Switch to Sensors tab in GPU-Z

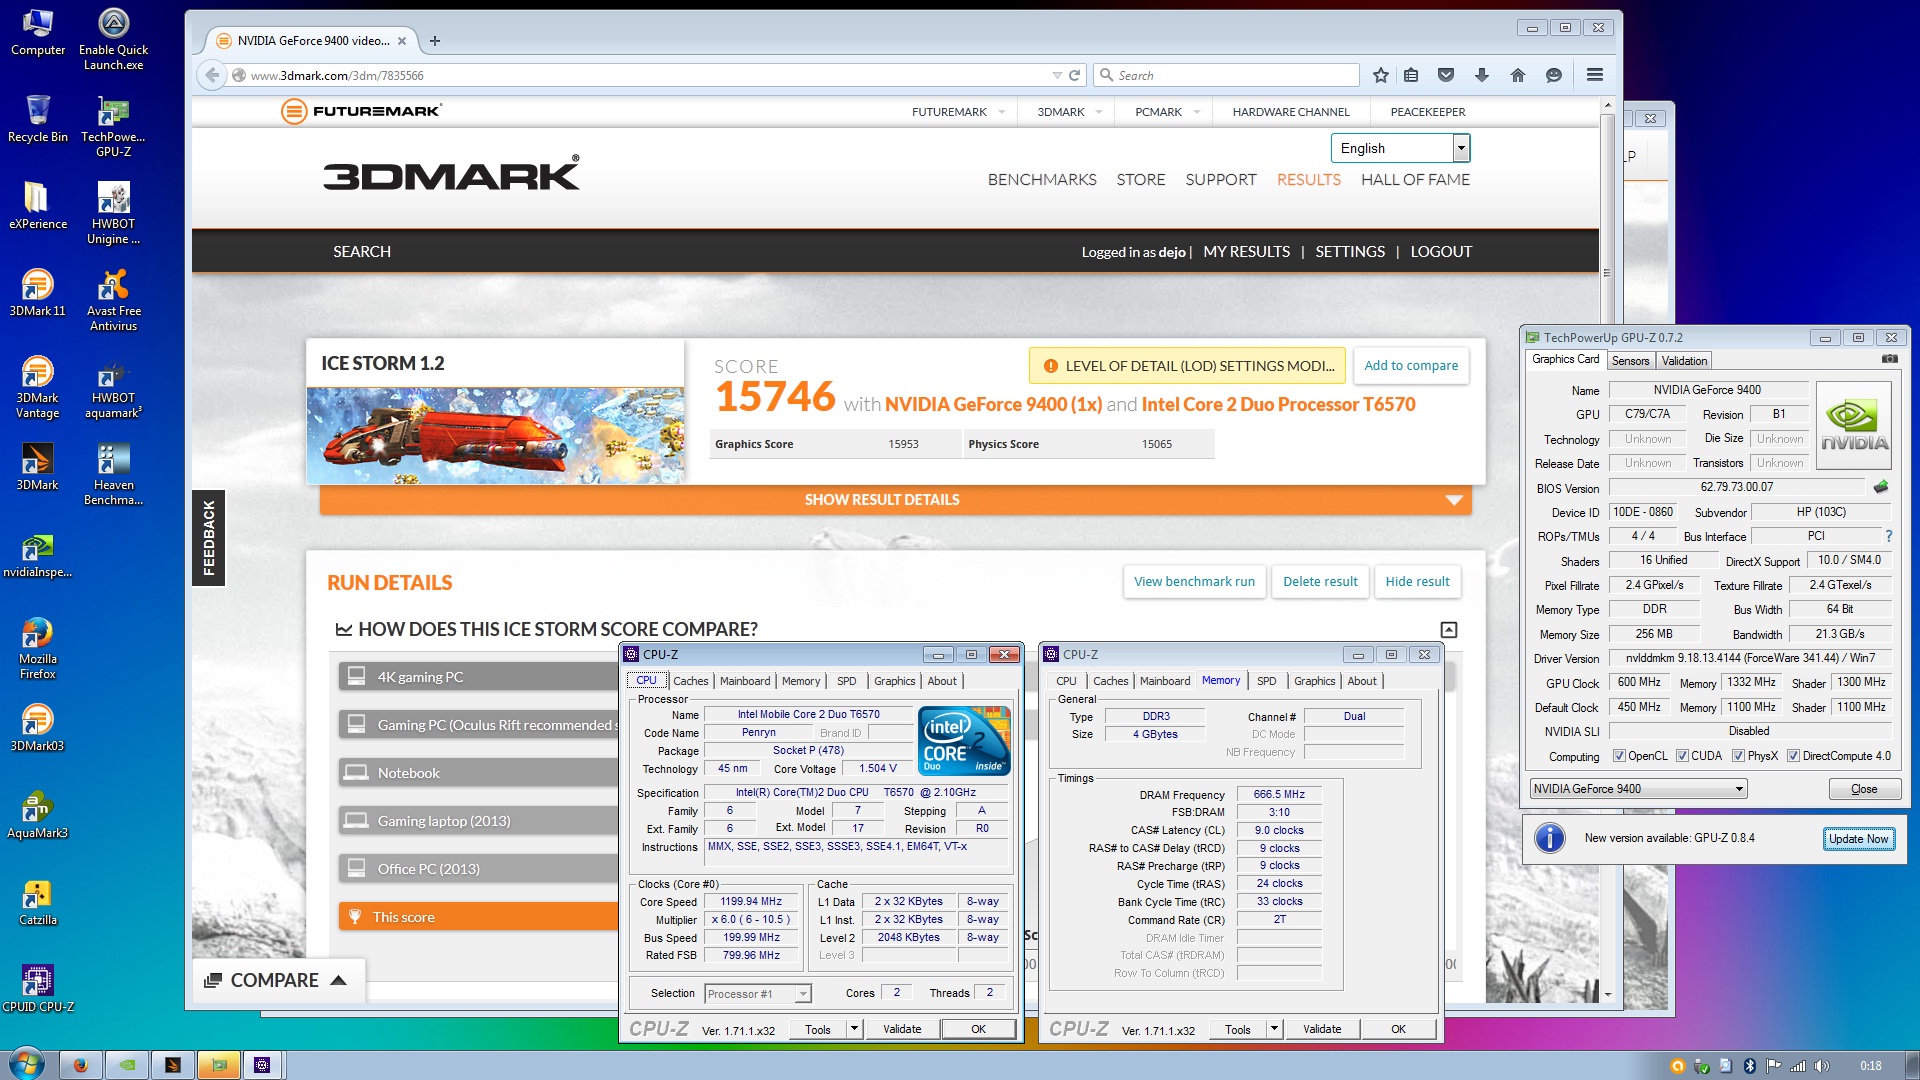1630,361
